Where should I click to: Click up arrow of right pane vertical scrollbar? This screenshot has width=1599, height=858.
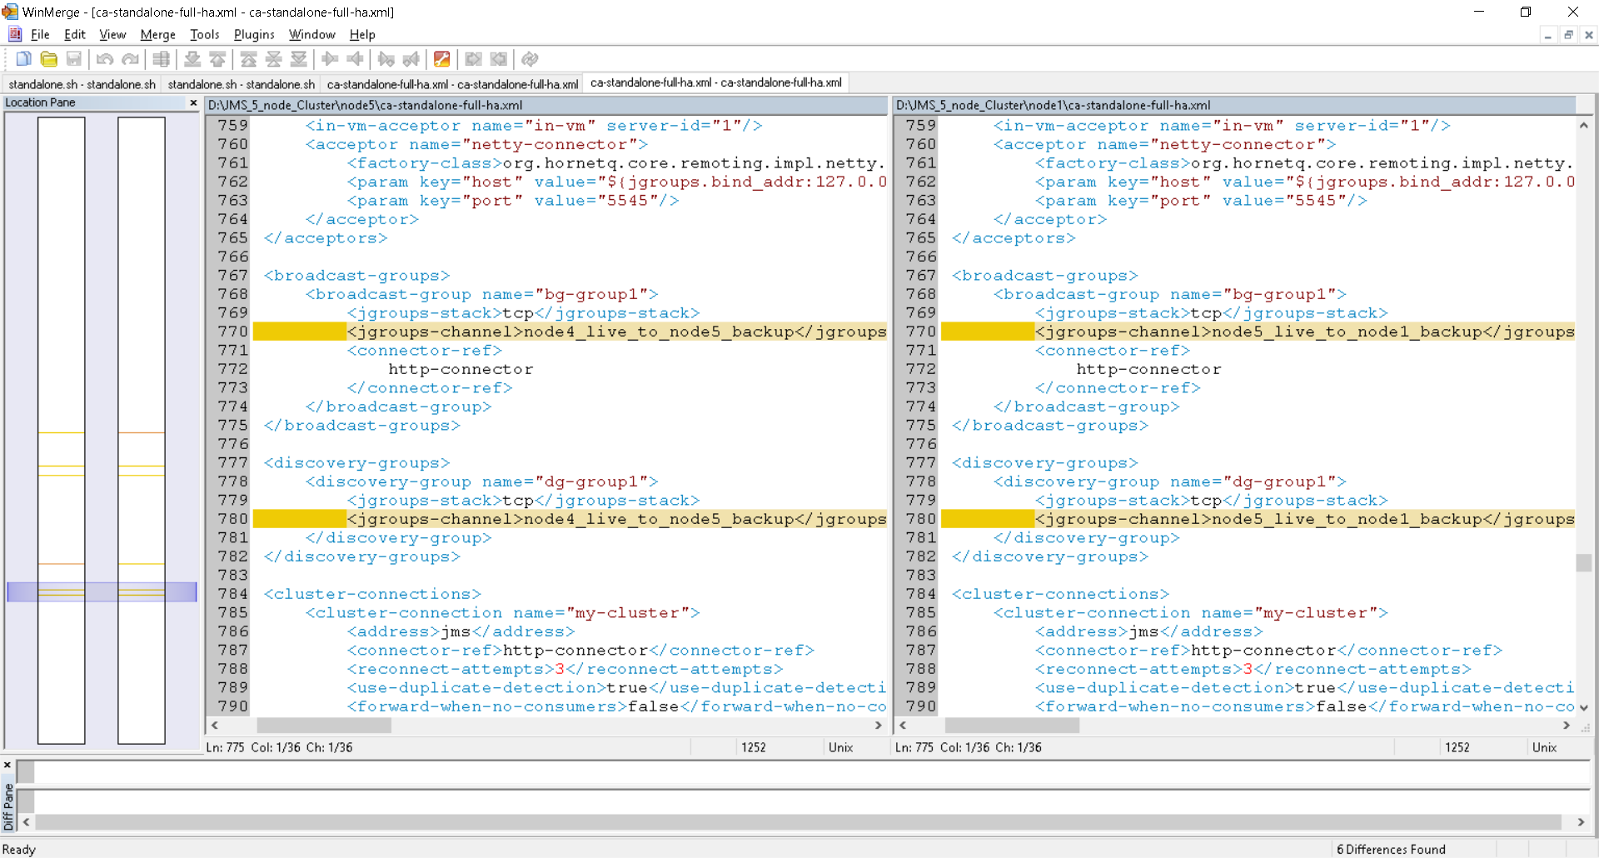tap(1584, 125)
